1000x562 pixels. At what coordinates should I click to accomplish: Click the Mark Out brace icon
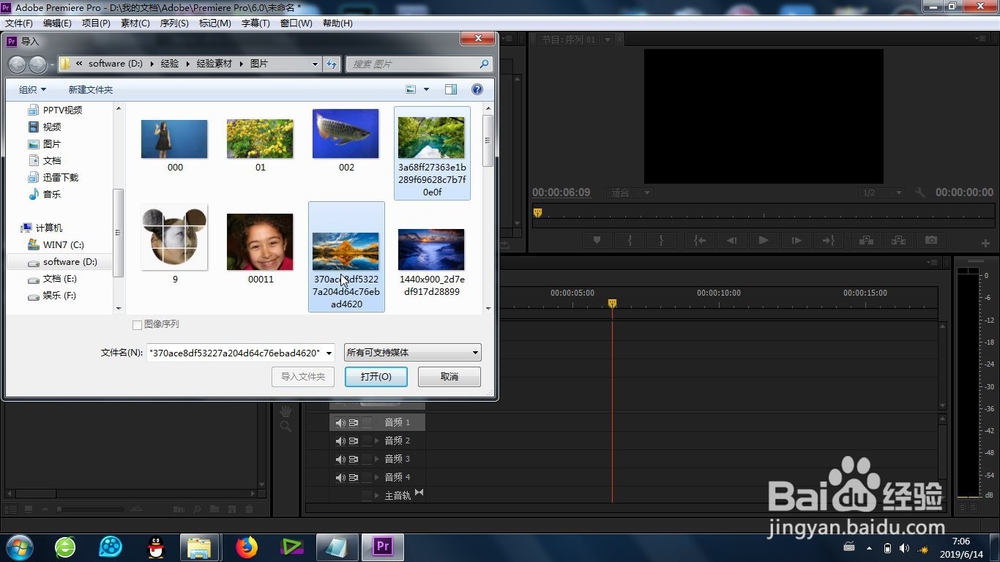[661, 240]
